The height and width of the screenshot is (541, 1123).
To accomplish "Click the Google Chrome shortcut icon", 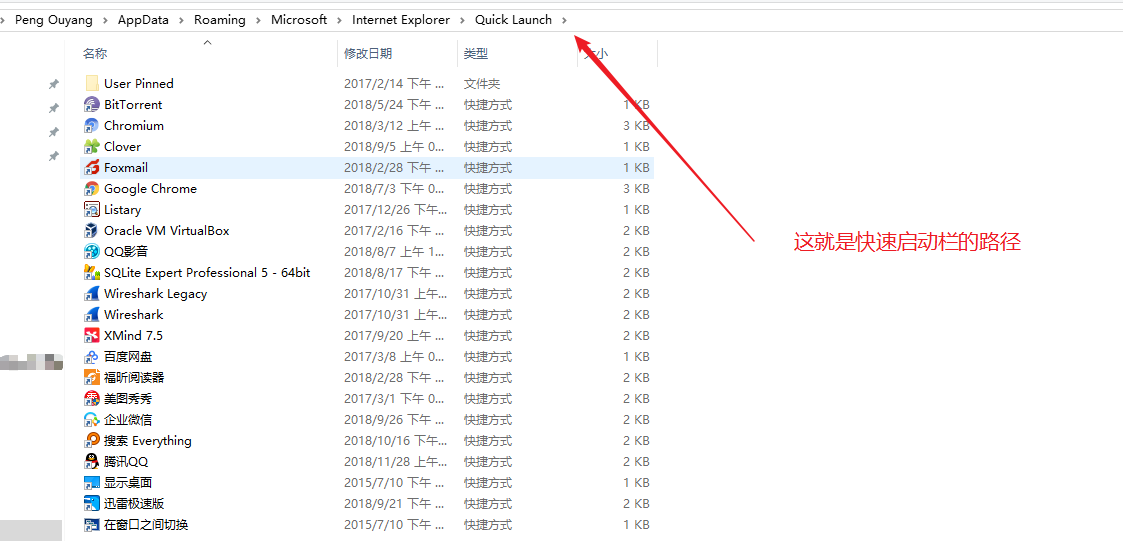I will [x=92, y=188].
